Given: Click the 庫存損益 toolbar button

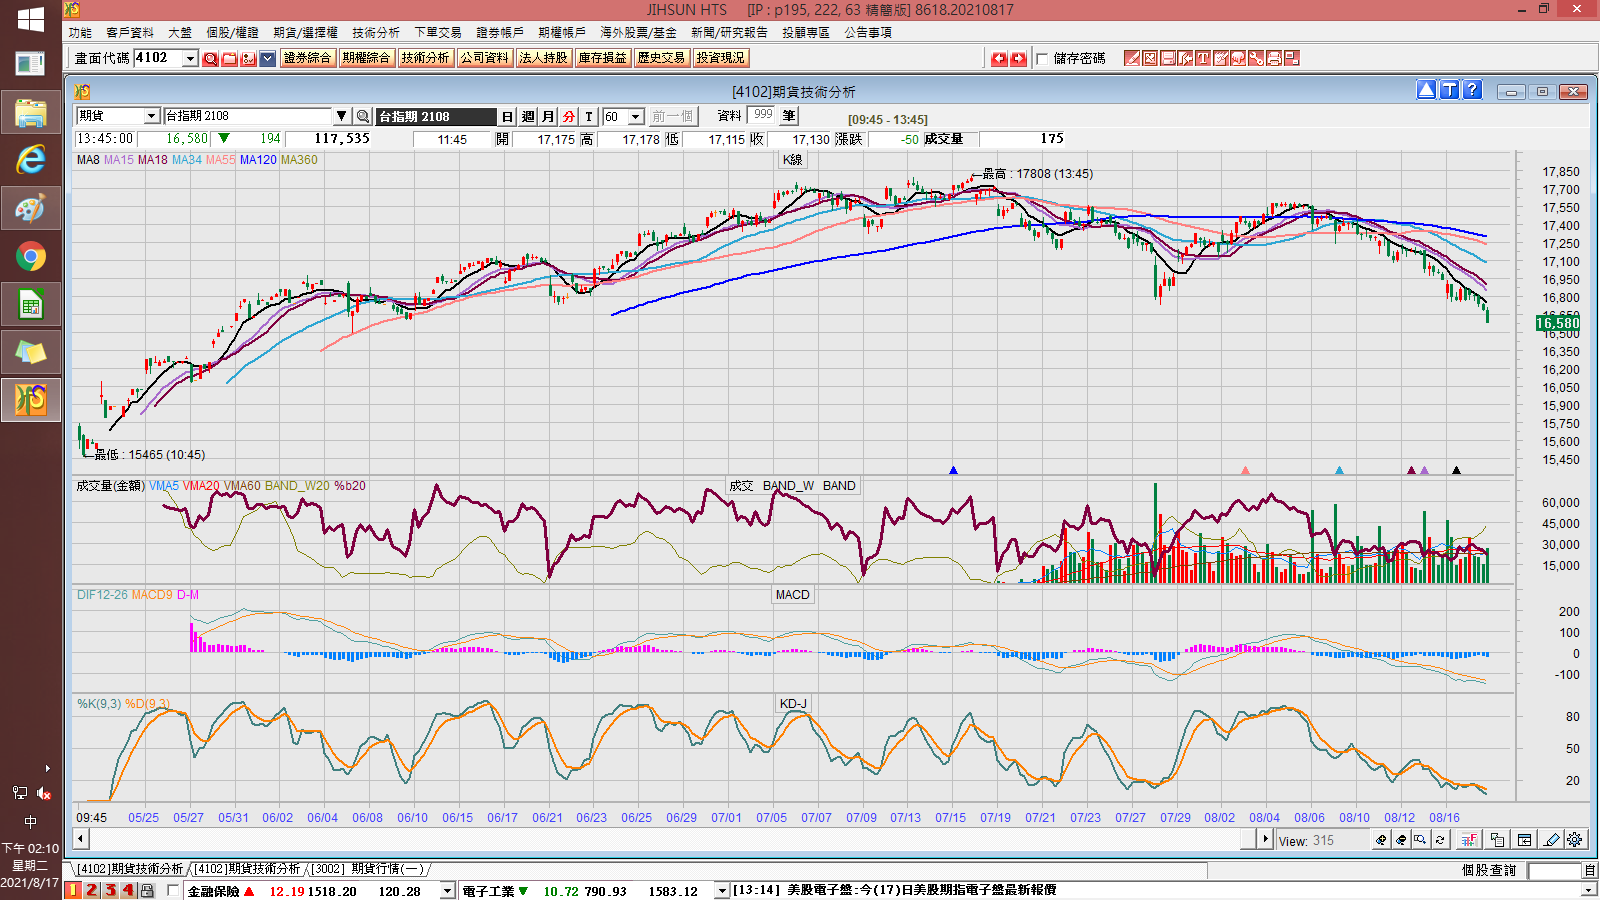Looking at the screenshot, I should click(x=602, y=58).
